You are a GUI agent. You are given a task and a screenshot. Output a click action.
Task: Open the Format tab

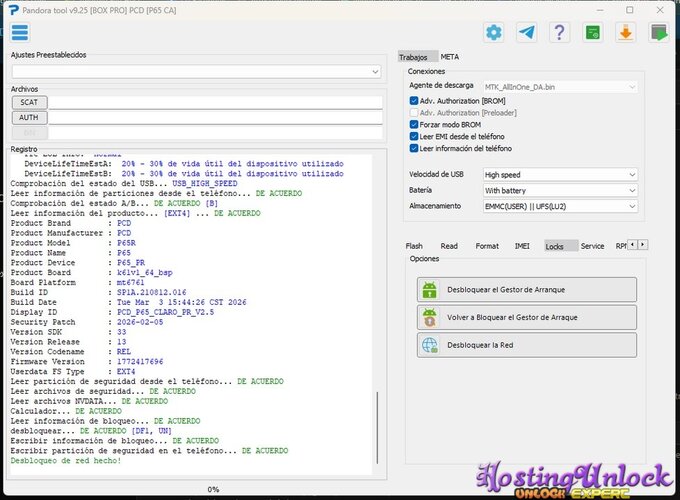[487, 246]
